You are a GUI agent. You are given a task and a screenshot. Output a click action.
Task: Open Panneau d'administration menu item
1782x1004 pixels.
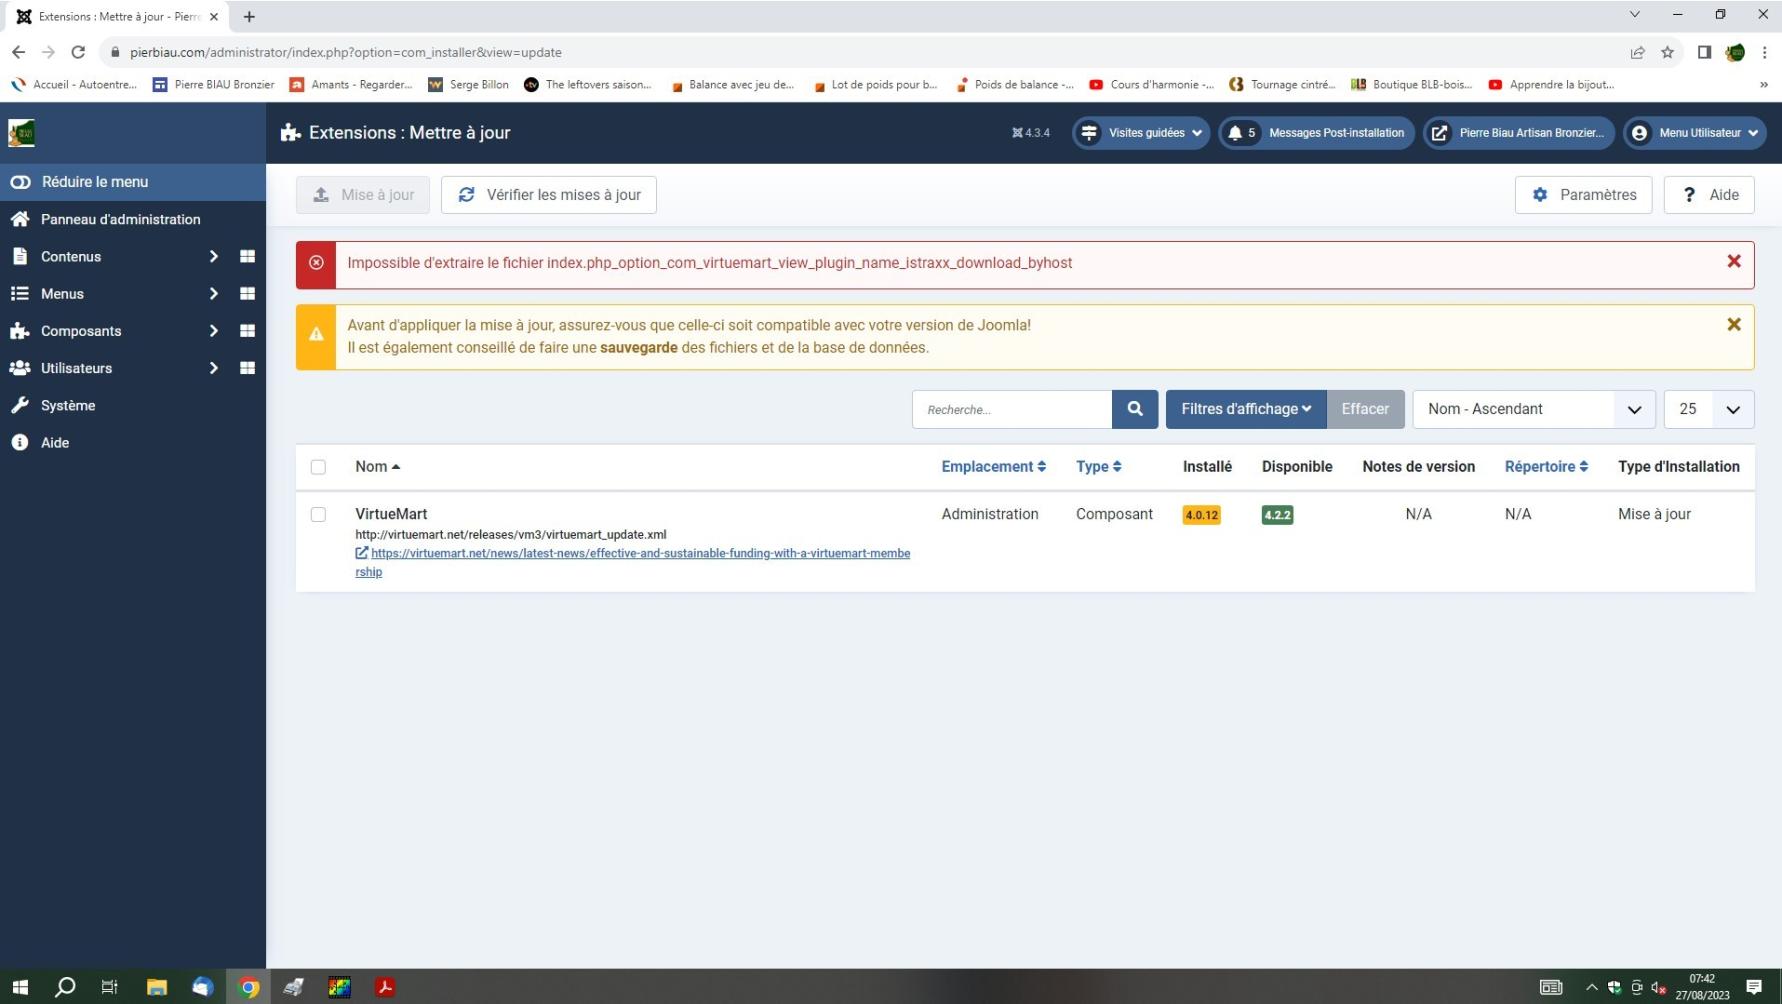click(120, 219)
